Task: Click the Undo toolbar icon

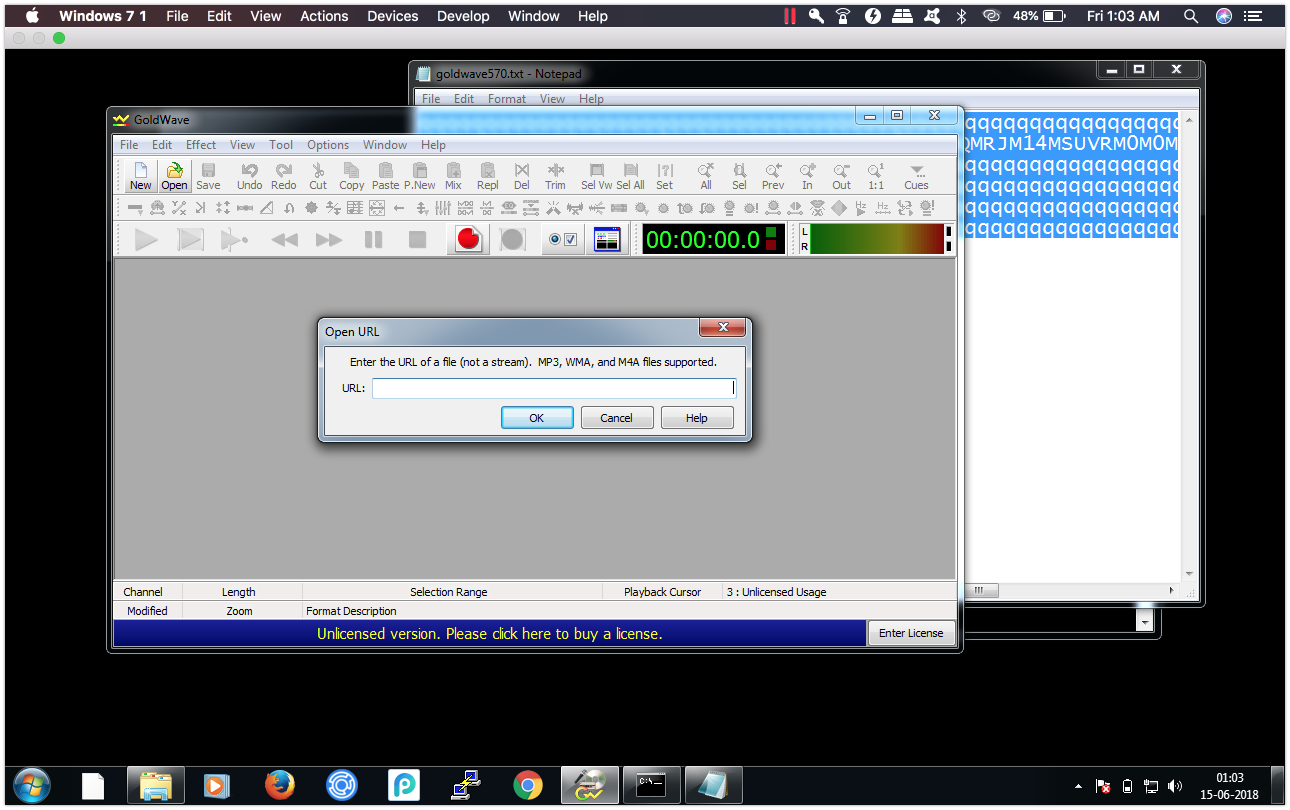Action: [249, 176]
